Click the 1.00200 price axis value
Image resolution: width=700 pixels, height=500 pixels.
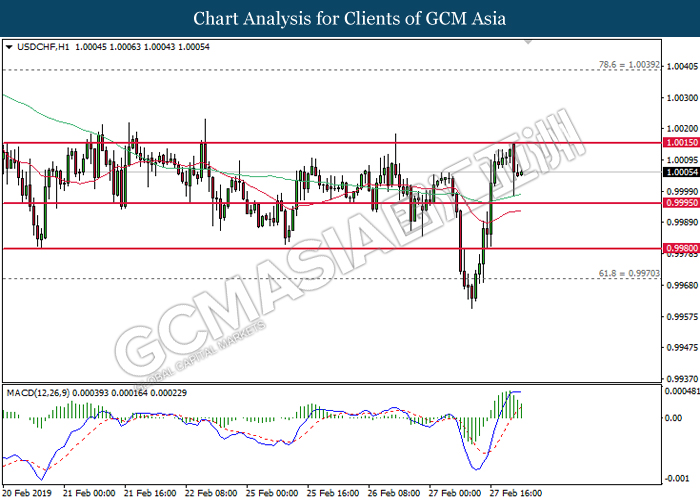coord(682,129)
